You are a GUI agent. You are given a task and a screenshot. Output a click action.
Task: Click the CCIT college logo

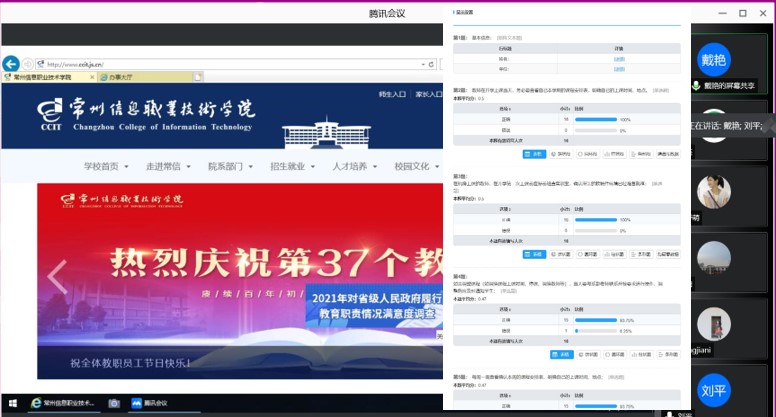[x=146, y=115]
